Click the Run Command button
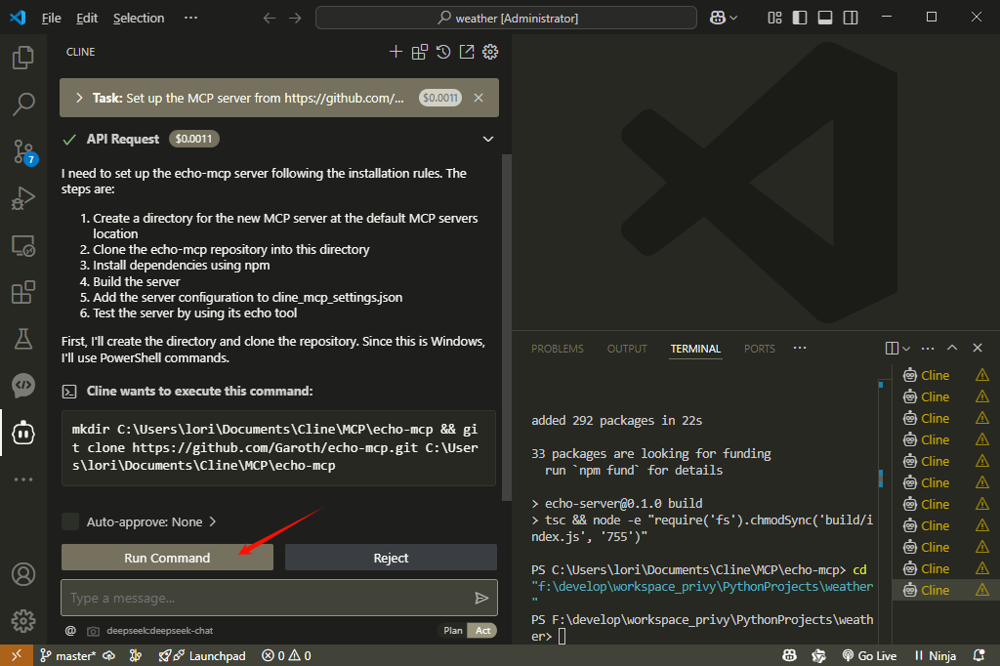This screenshot has height=666, width=1000. 167,557
